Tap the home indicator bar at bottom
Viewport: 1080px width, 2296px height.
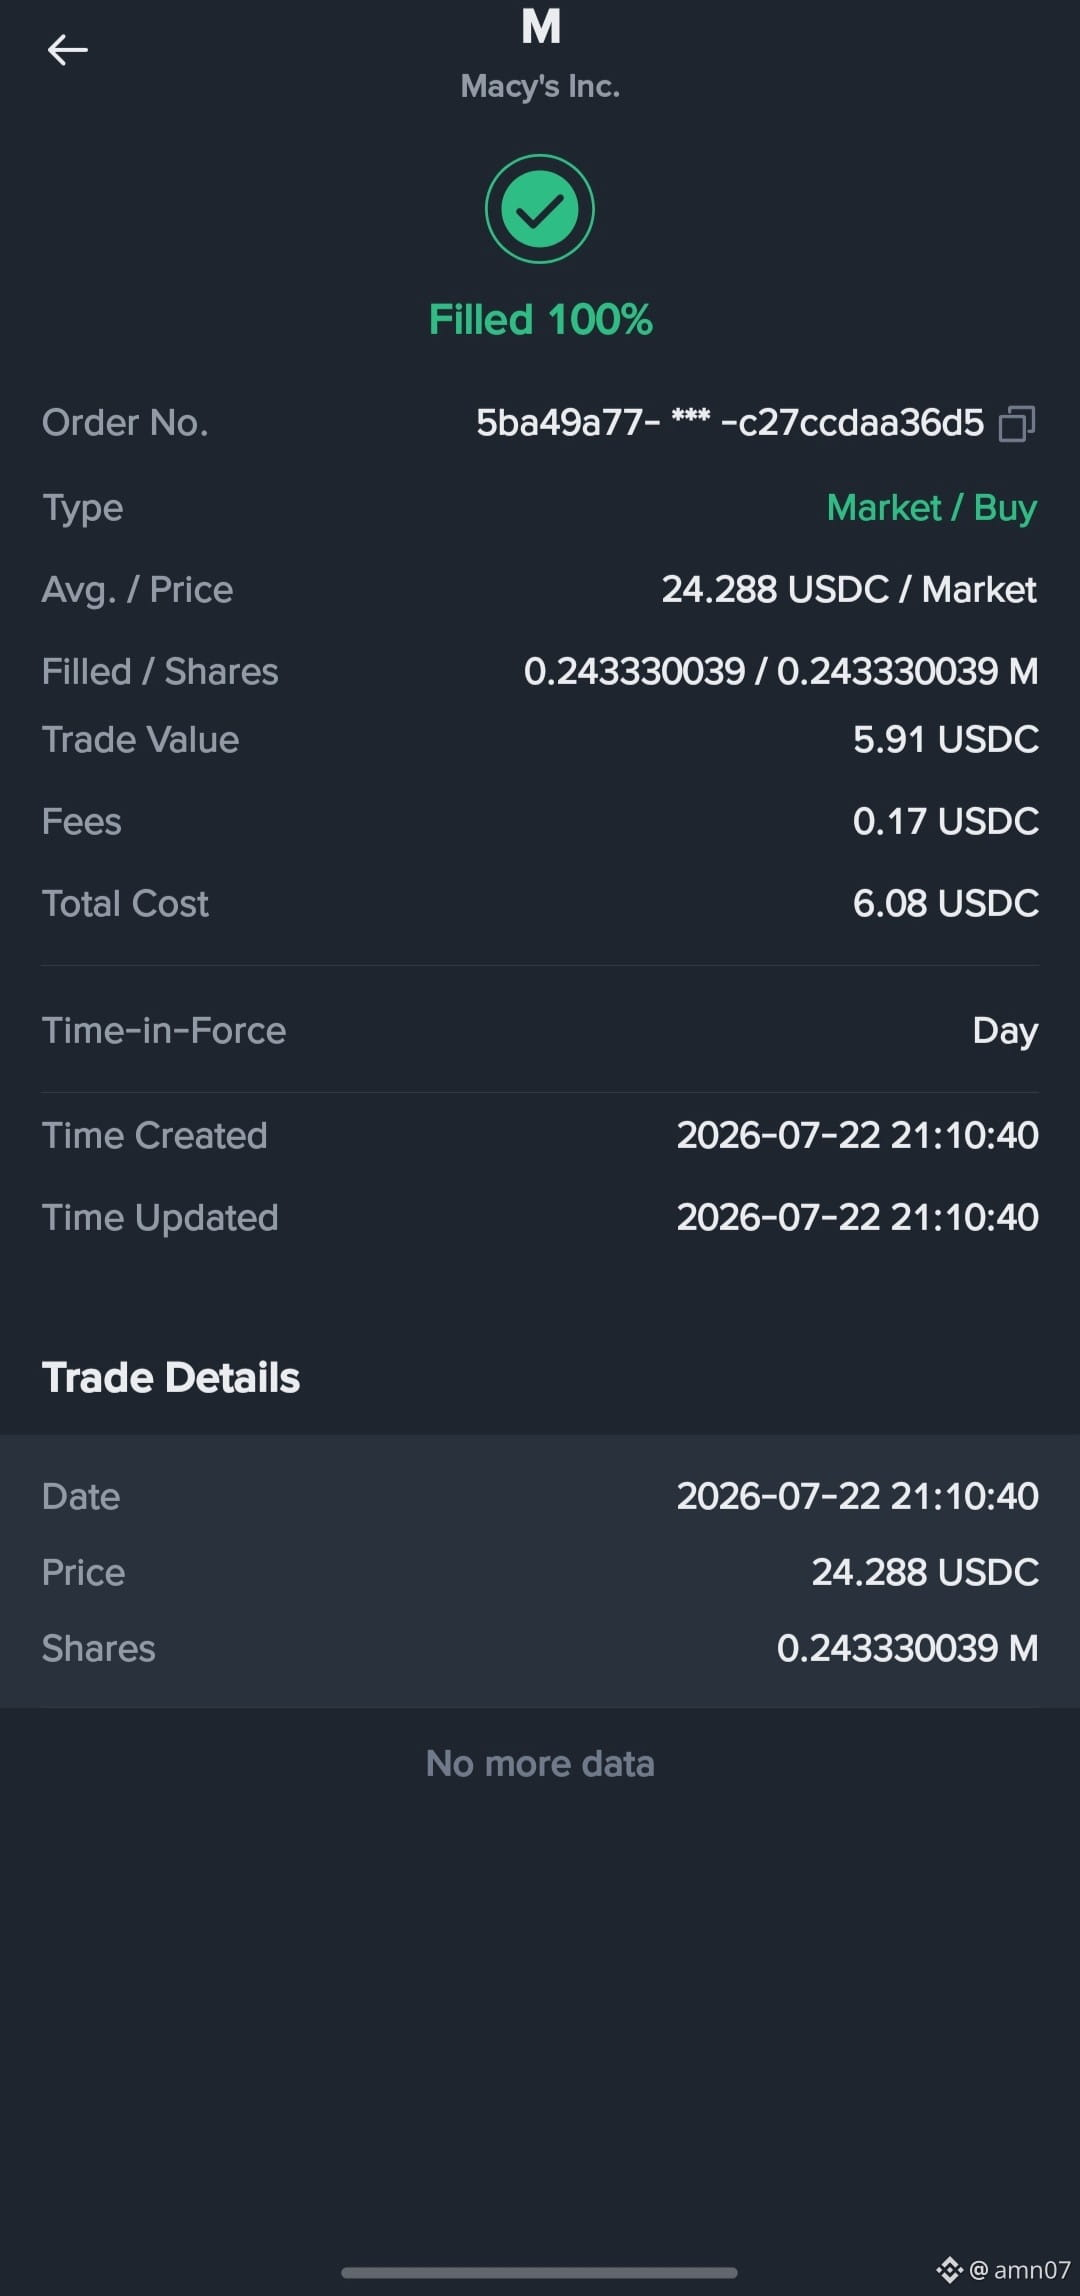coord(539,2272)
